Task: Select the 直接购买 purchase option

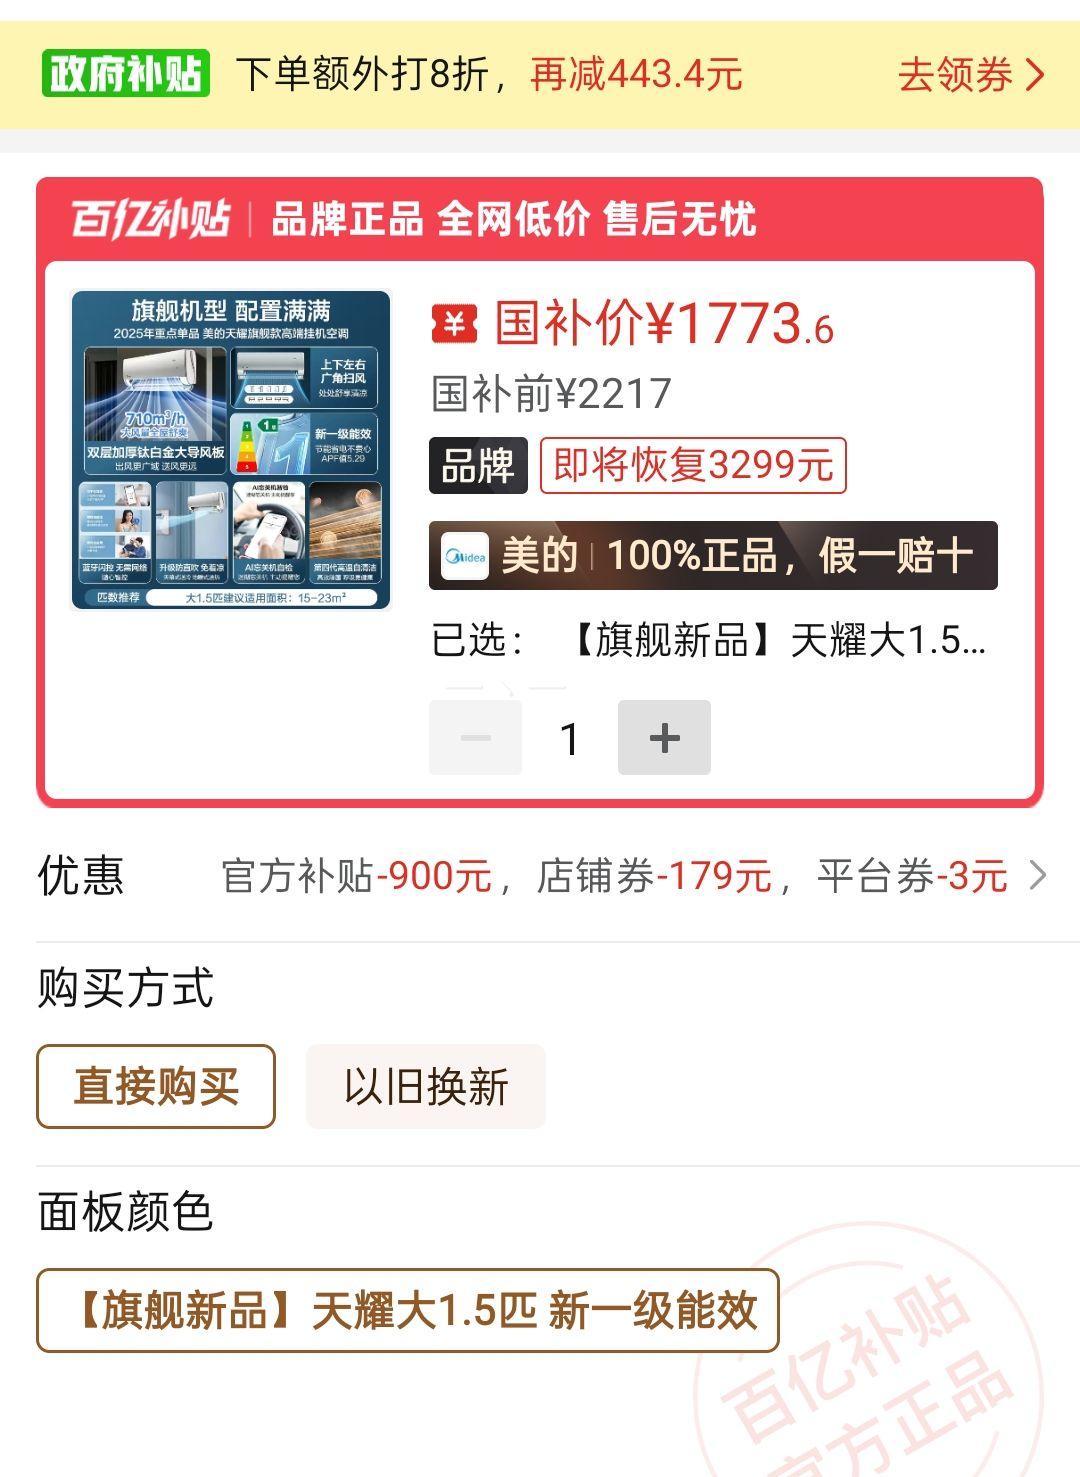Action: 156,1087
